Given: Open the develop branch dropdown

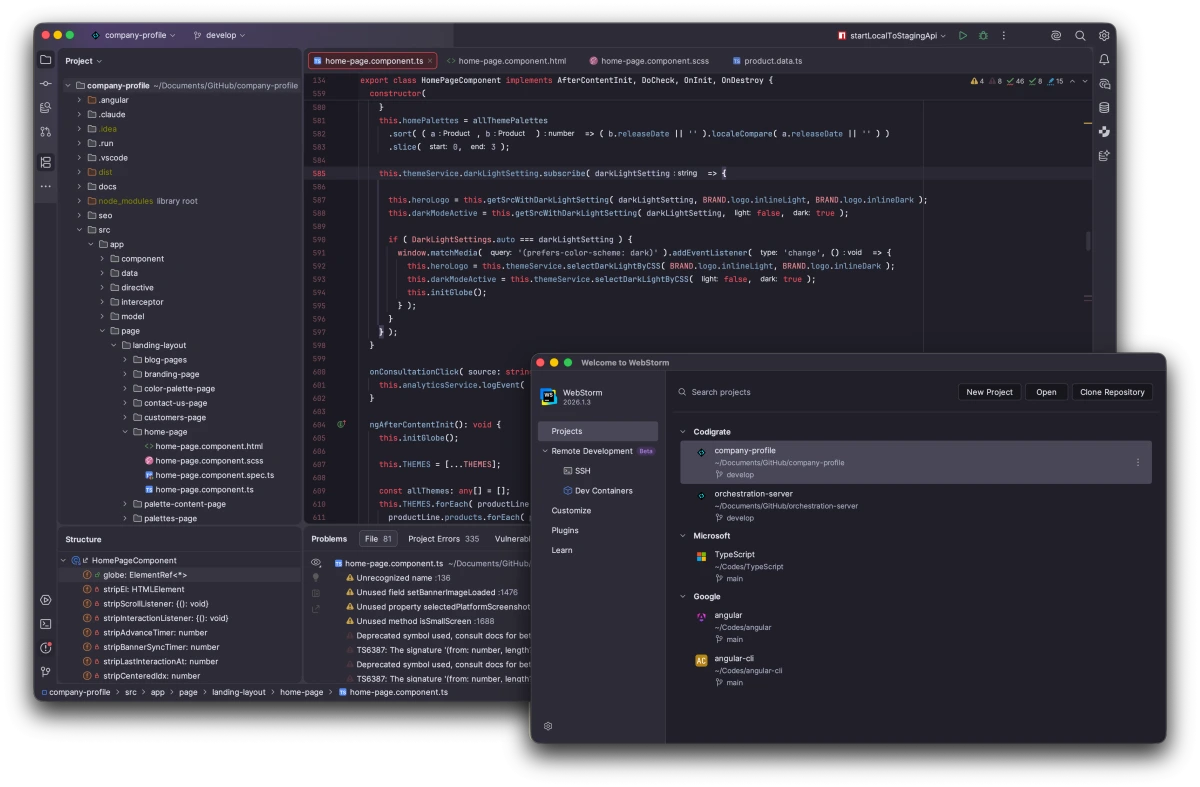Looking at the screenshot, I should coord(219,35).
